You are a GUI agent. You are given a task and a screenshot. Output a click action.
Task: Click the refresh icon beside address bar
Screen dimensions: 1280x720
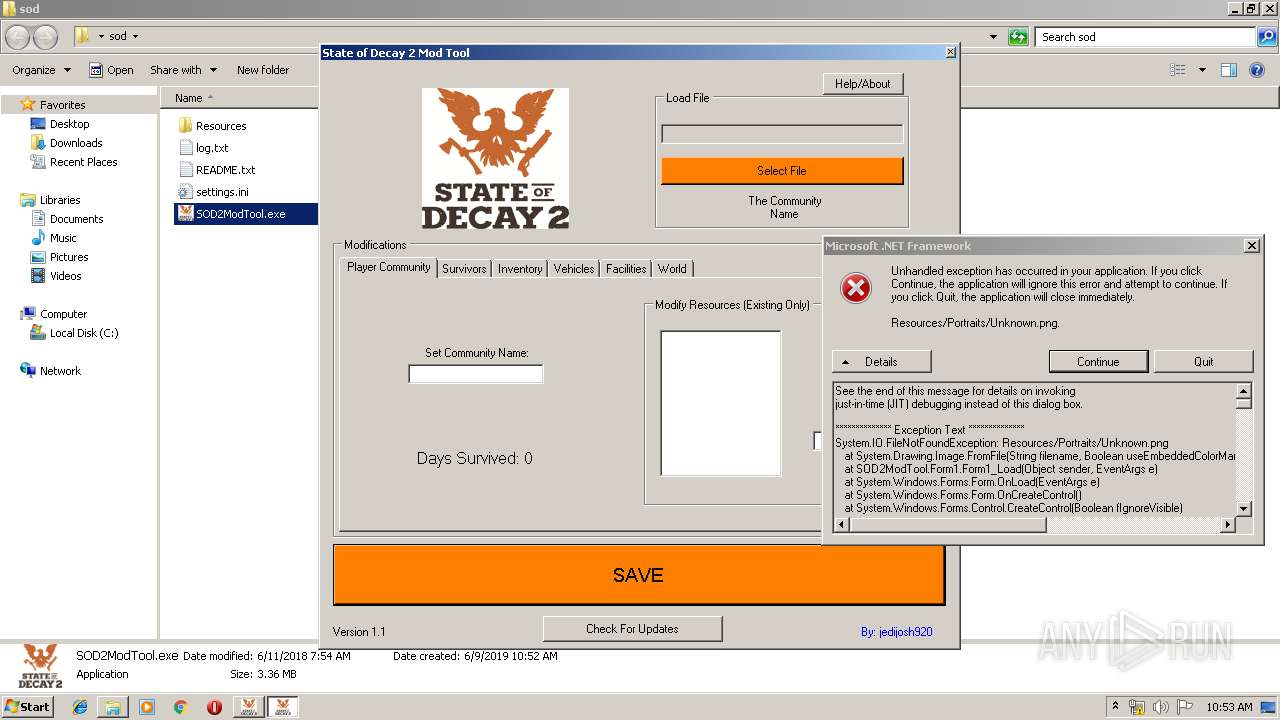point(1018,37)
